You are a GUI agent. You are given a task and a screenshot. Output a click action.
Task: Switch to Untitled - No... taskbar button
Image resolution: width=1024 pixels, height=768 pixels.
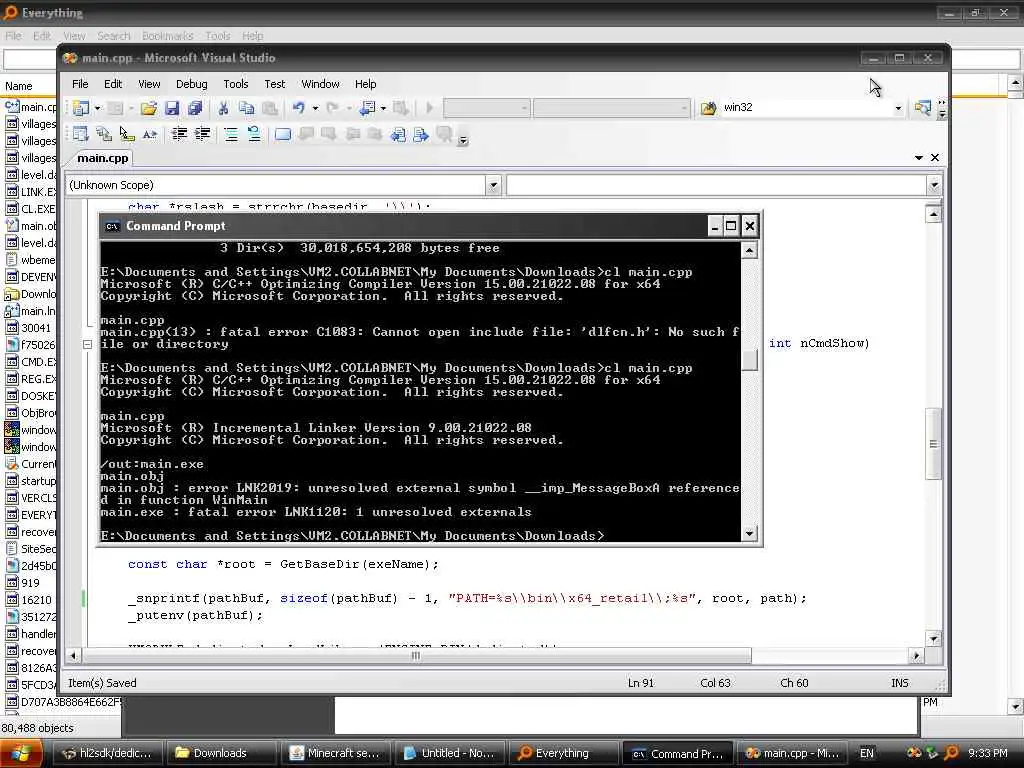coord(451,753)
